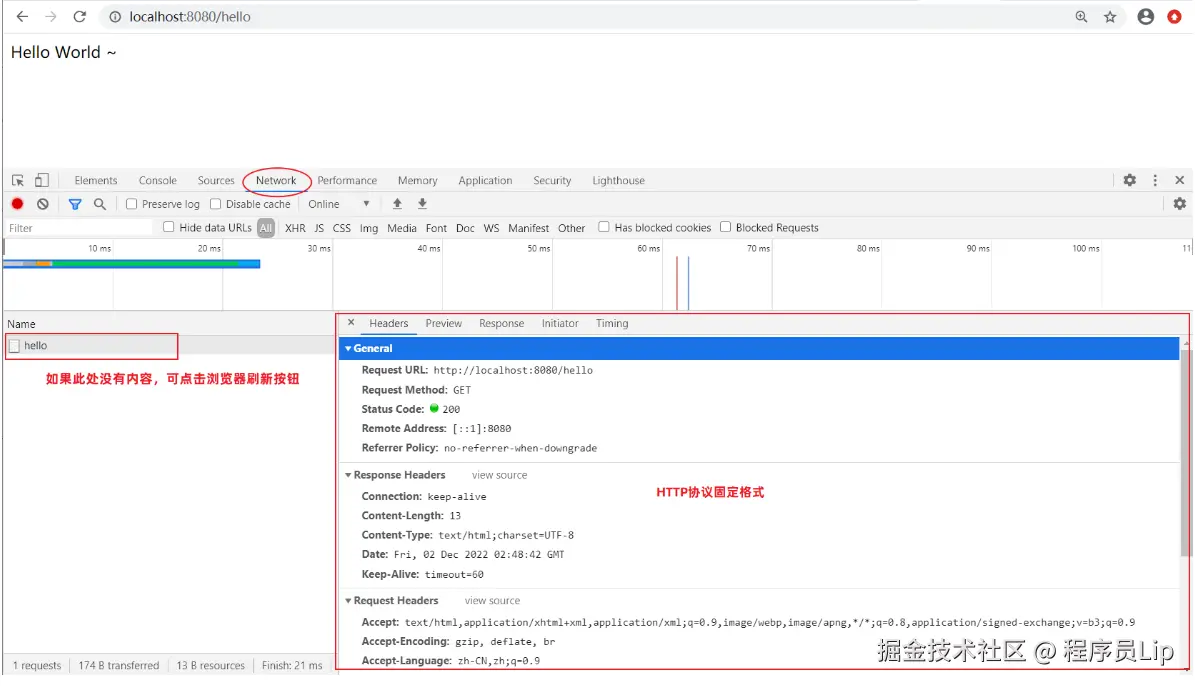Filter requests by Font

click(x=436, y=228)
